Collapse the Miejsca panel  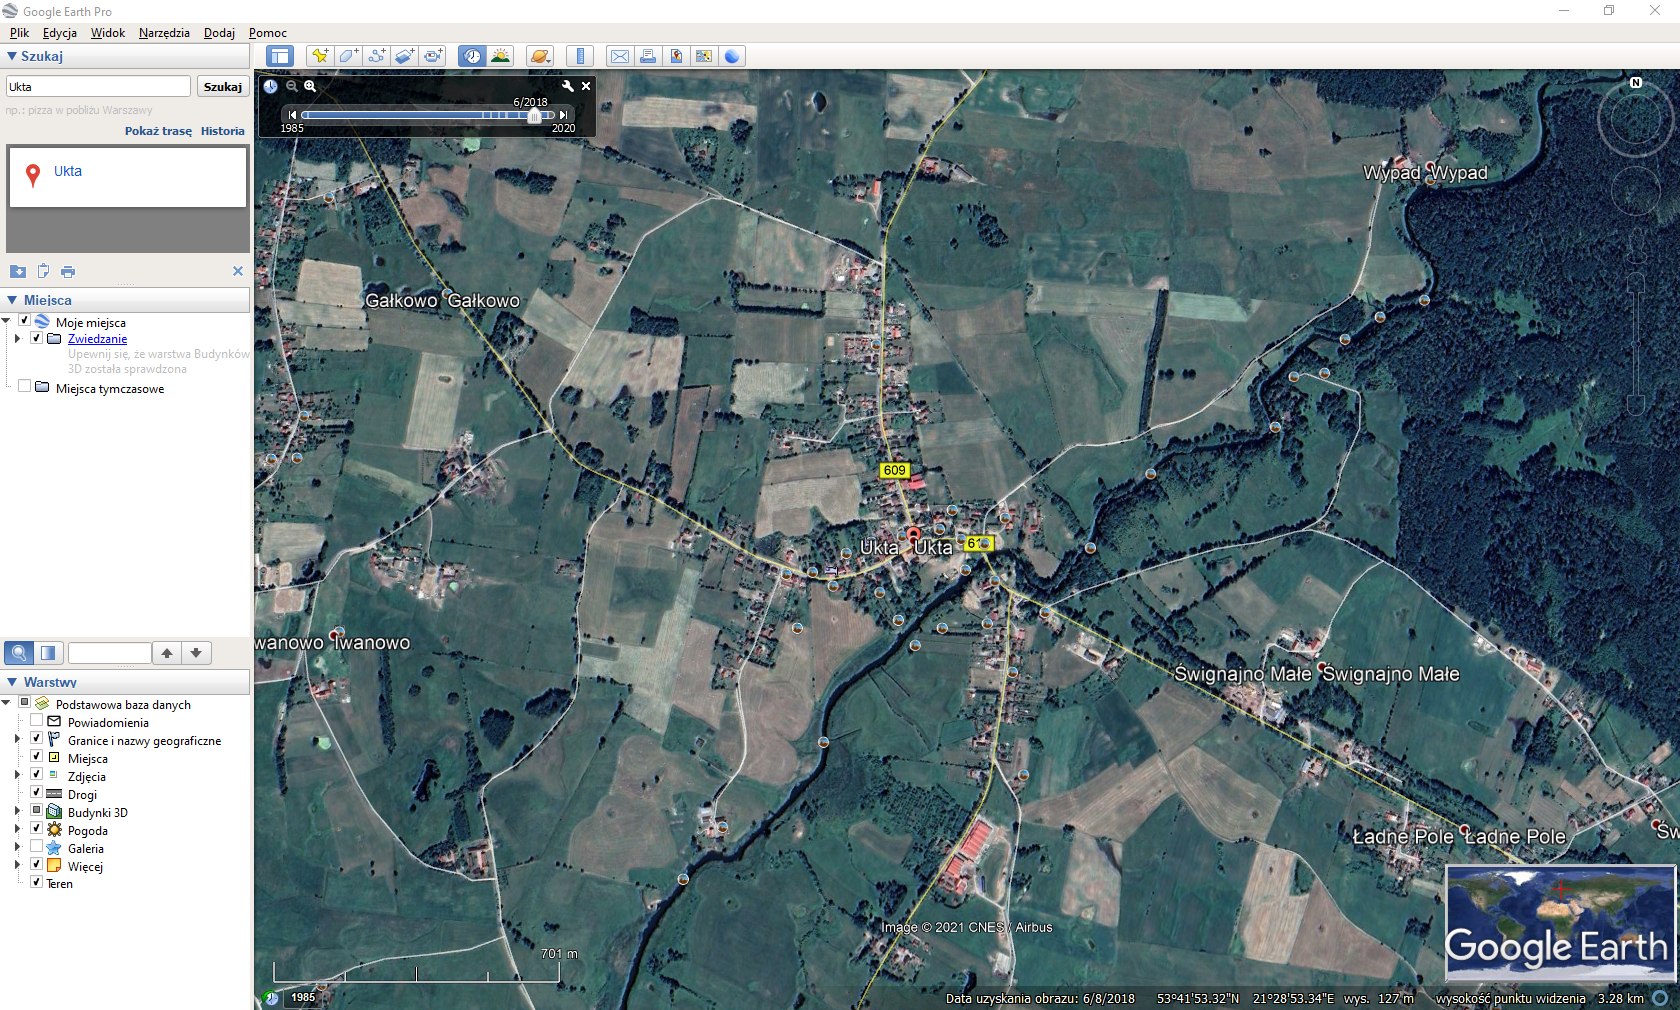coord(12,300)
